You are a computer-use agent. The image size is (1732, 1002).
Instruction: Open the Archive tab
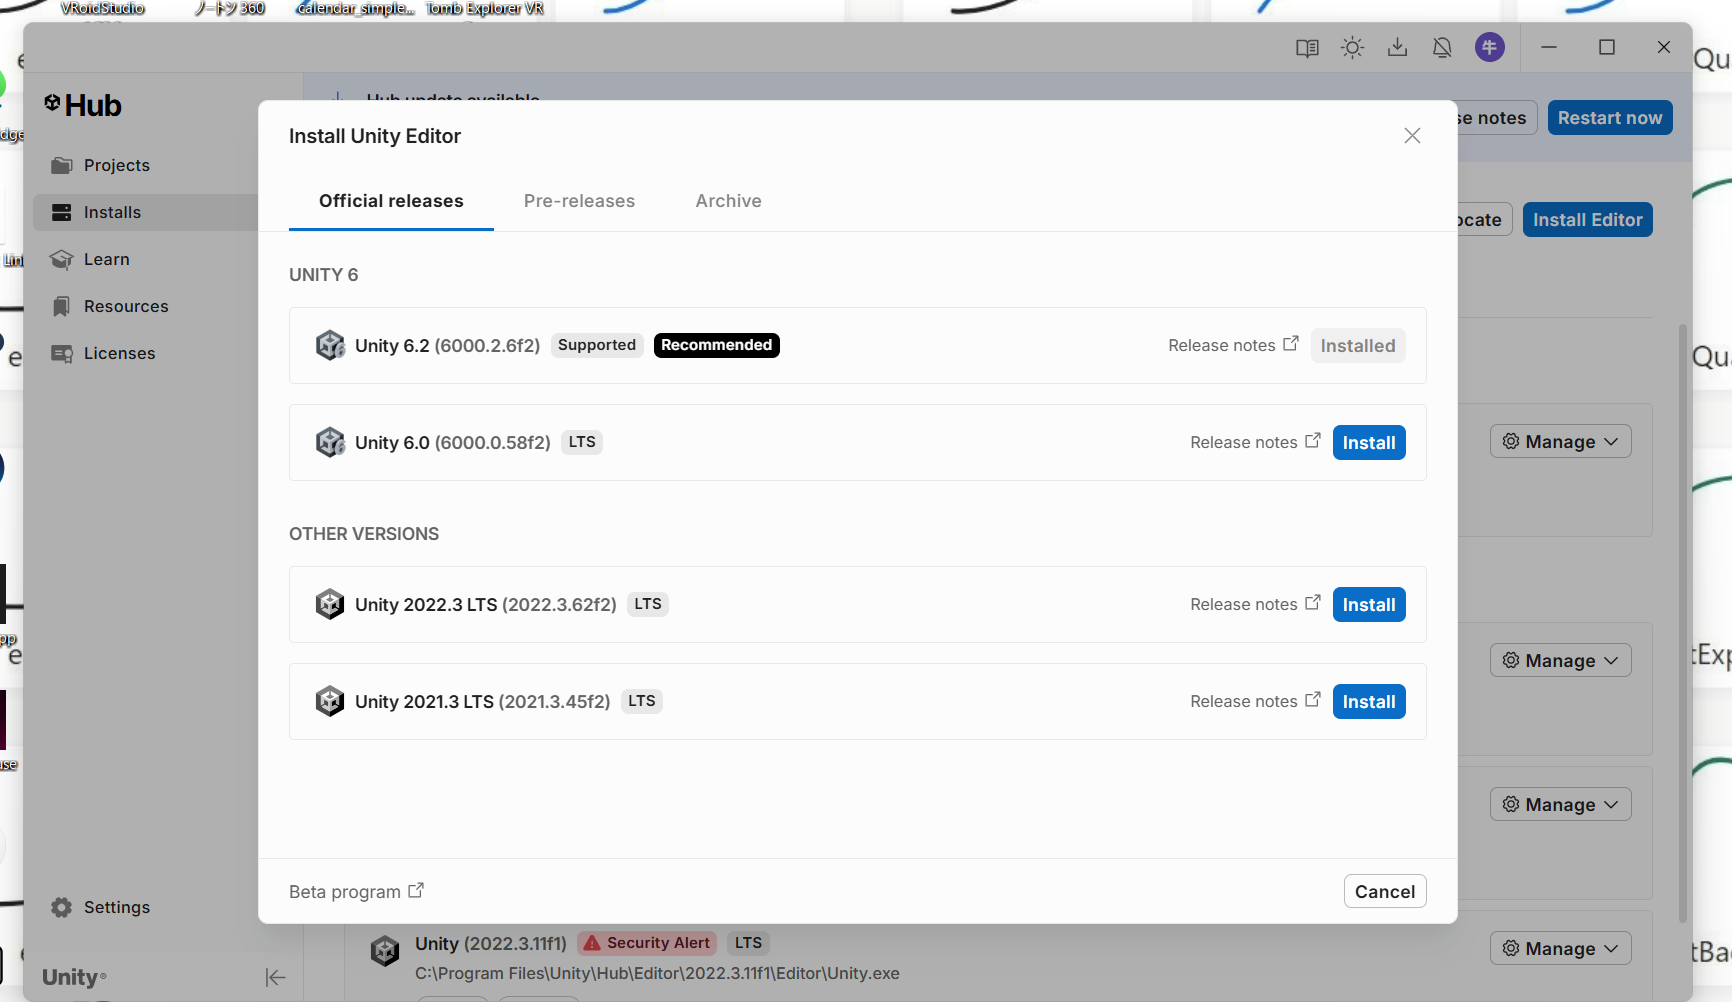click(x=728, y=201)
